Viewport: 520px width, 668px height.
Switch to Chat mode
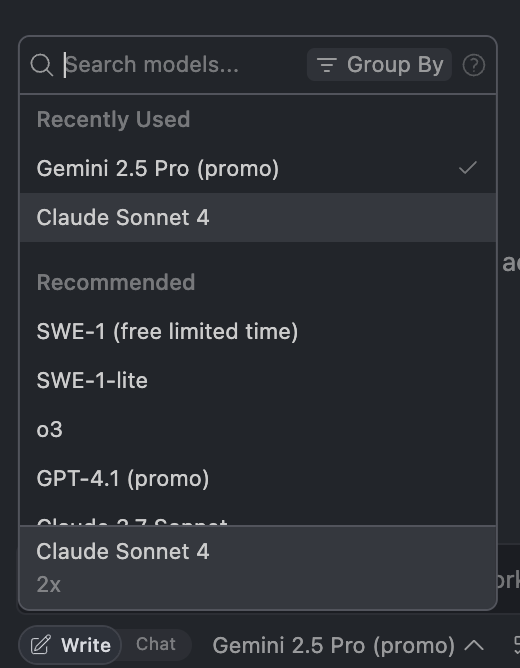[x=155, y=644]
